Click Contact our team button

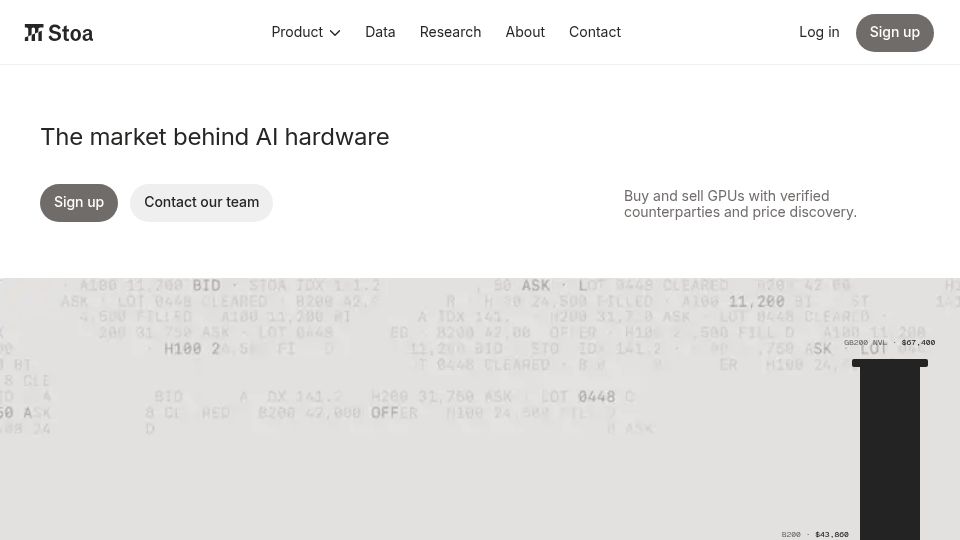click(201, 203)
